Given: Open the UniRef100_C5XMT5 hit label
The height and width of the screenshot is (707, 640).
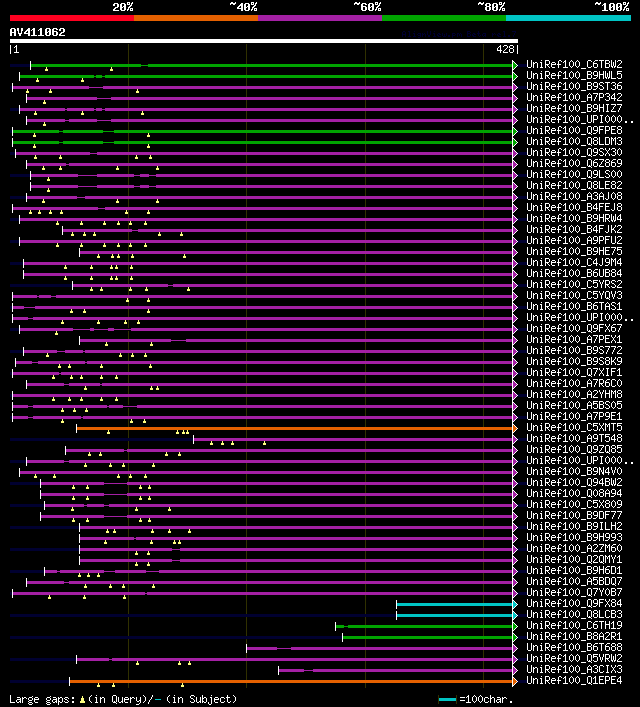Looking at the screenshot, I should tap(574, 427).
